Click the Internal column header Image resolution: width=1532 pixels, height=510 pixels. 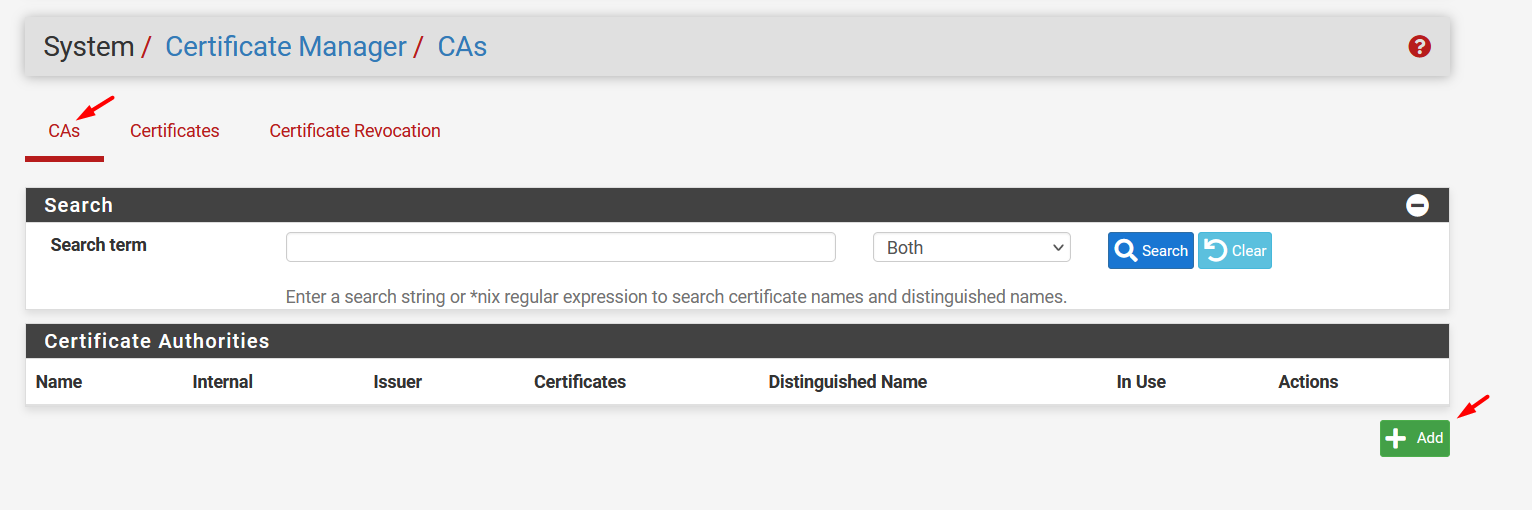coord(222,382)
